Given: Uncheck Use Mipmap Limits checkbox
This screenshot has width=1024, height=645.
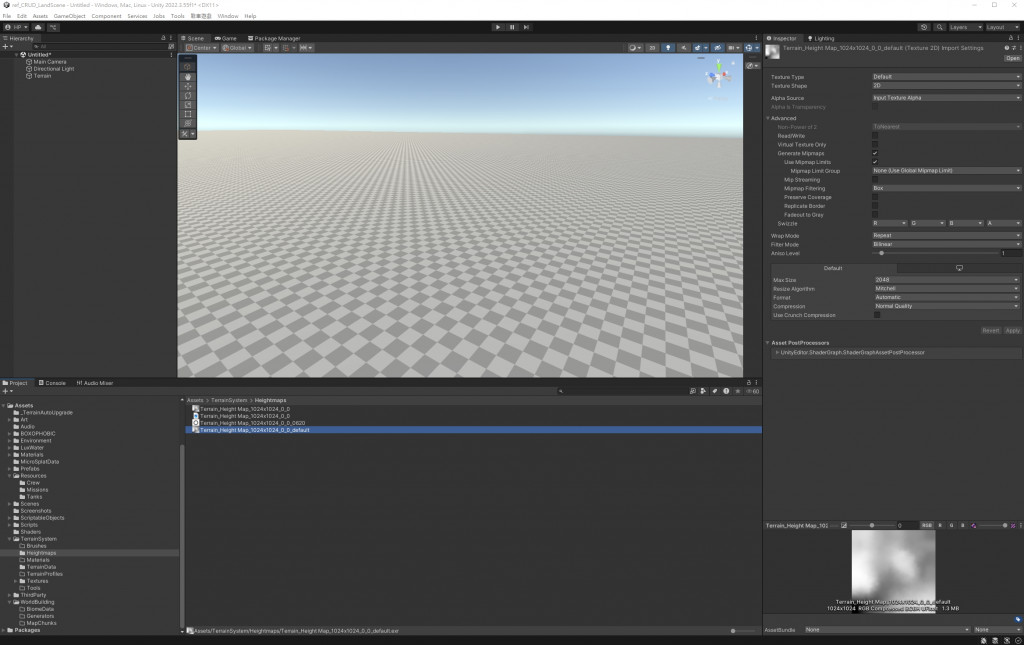Looking at the screenshot, I should 875,162.
